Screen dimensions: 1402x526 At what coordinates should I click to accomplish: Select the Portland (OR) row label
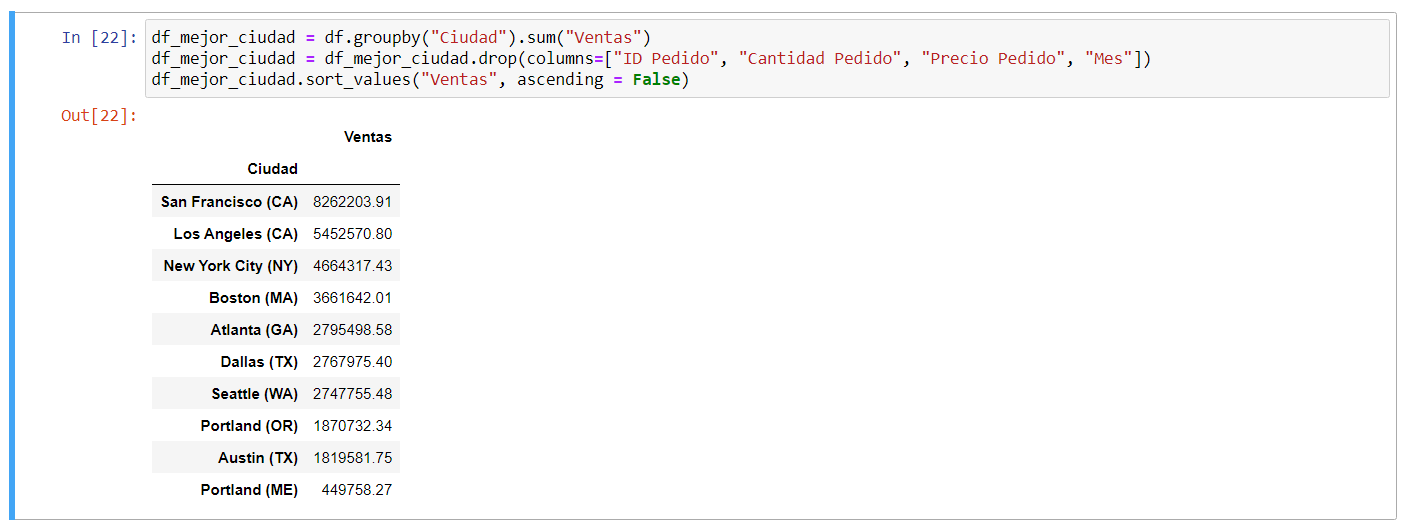point(249,426)
